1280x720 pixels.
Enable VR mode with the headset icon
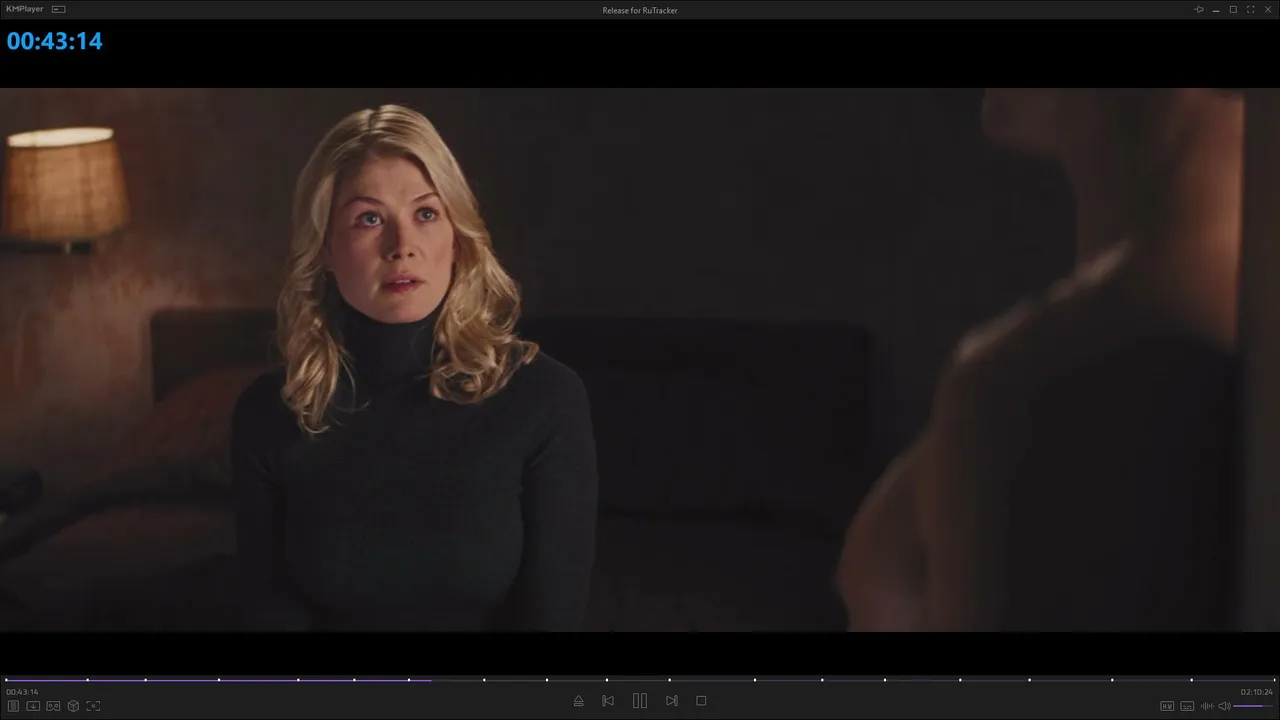coord(53,706)
